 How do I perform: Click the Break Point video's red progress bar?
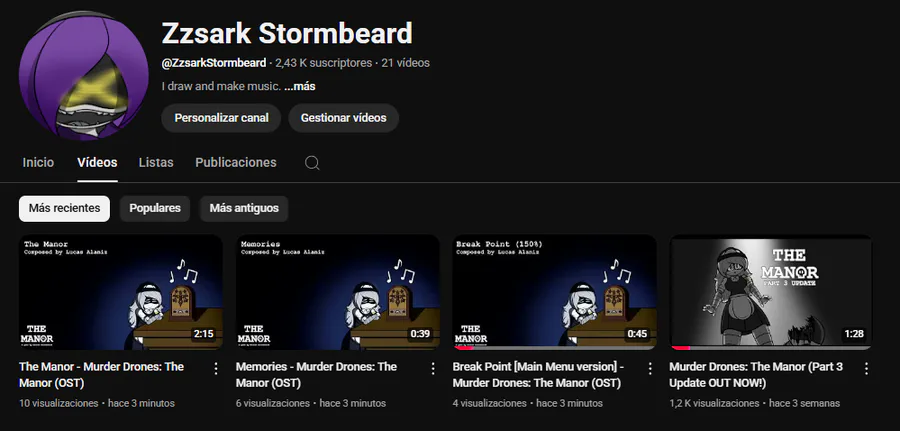click(x=464, y=348)
